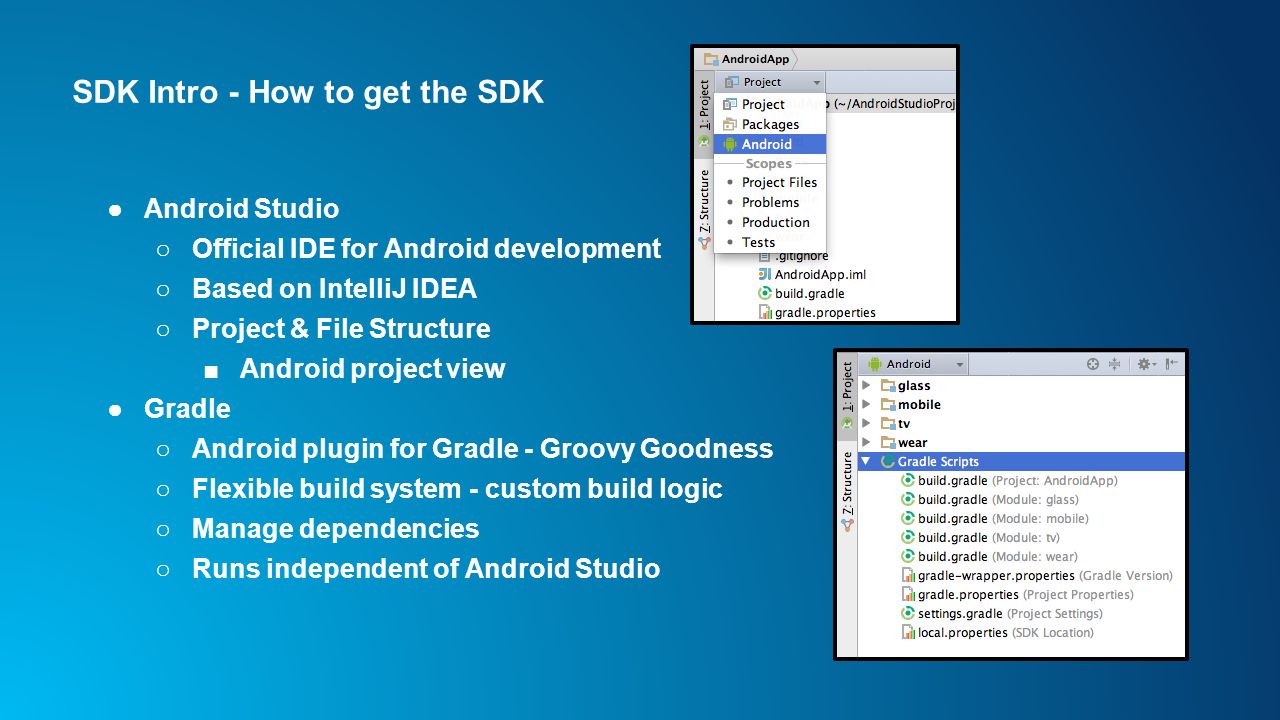Open gradle.properties (Project Properties)
This screenshot has width=1280, height=720.
(x=1017, y=594)
